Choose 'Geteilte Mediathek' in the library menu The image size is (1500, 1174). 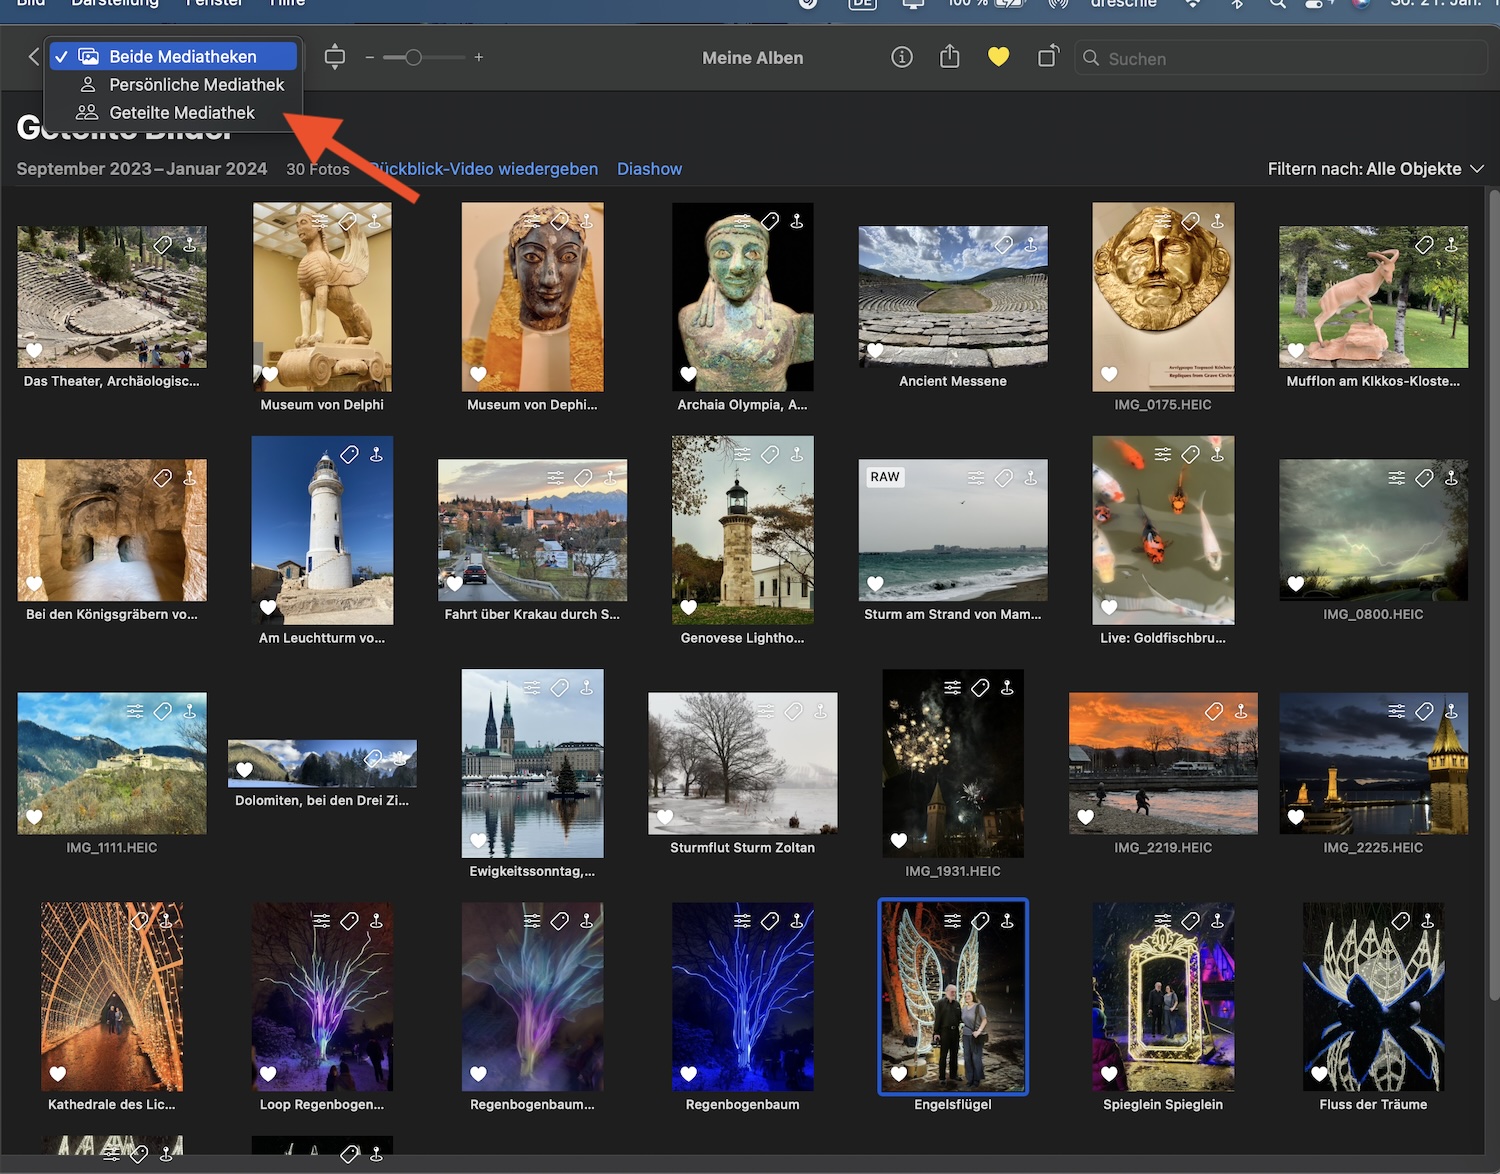coord(181,113)
